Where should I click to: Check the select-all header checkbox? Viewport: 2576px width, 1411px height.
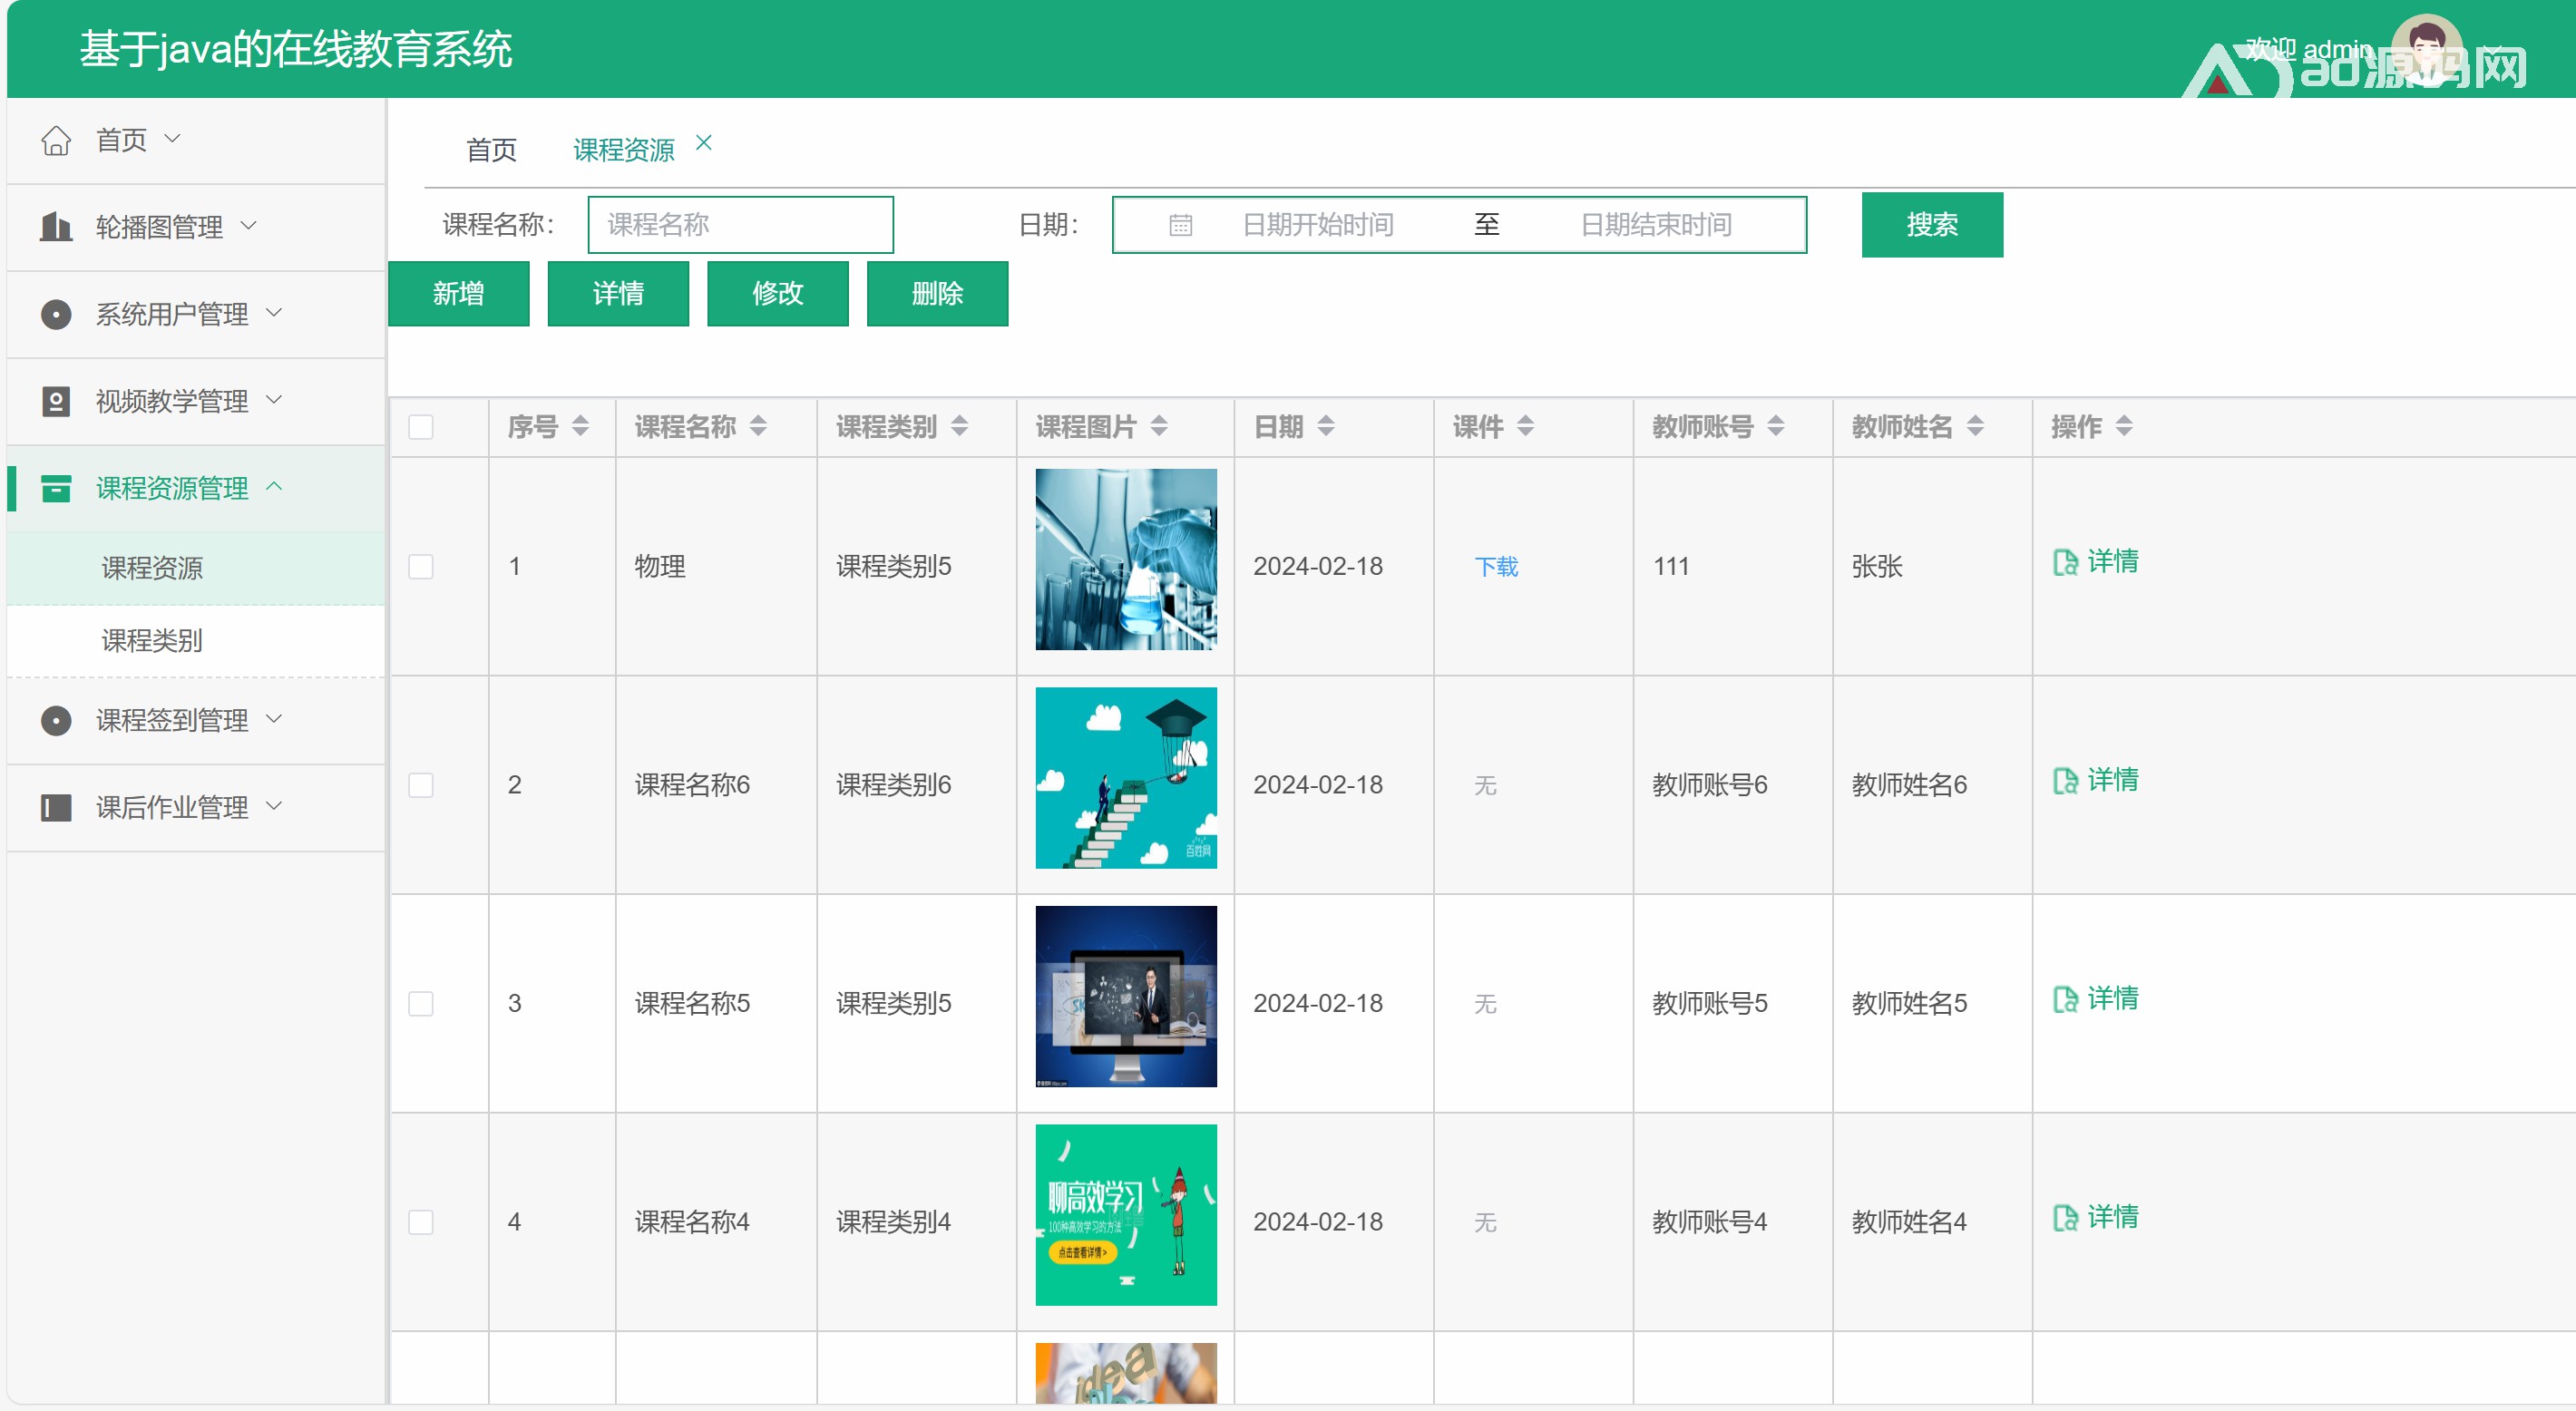coord(421,427)
